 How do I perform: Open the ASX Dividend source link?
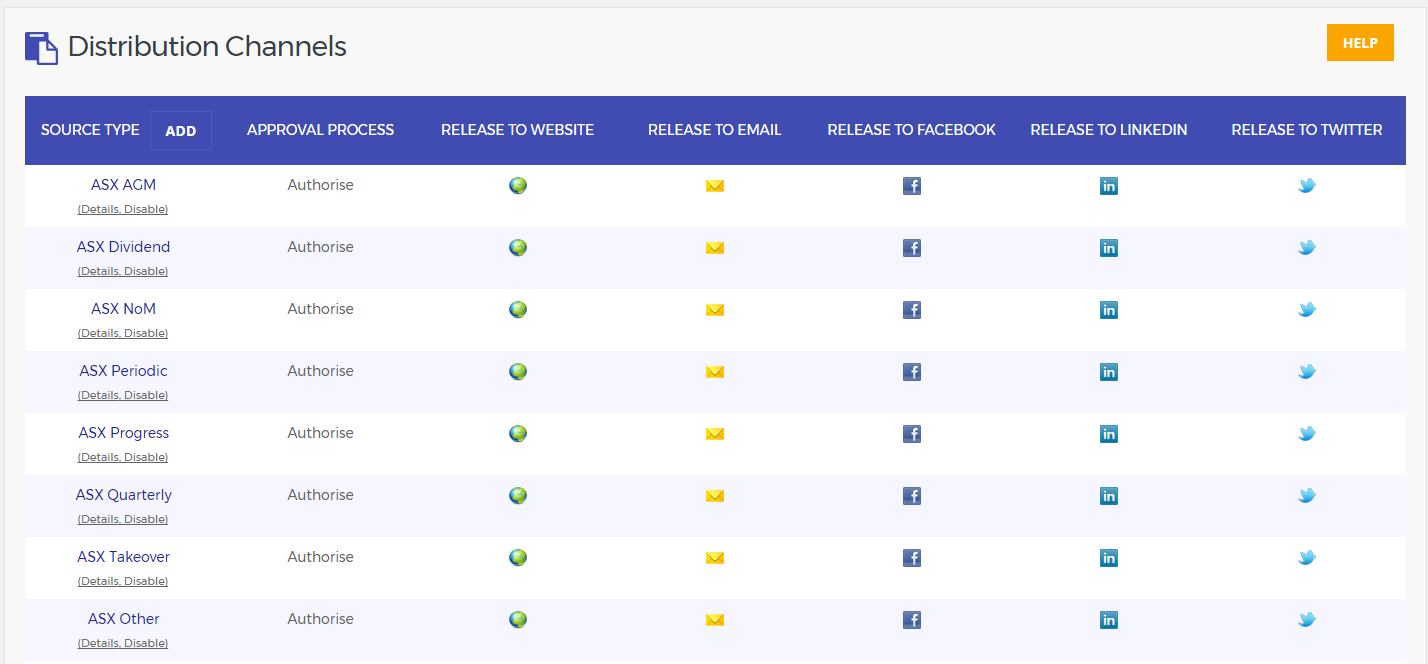[123, 247]
